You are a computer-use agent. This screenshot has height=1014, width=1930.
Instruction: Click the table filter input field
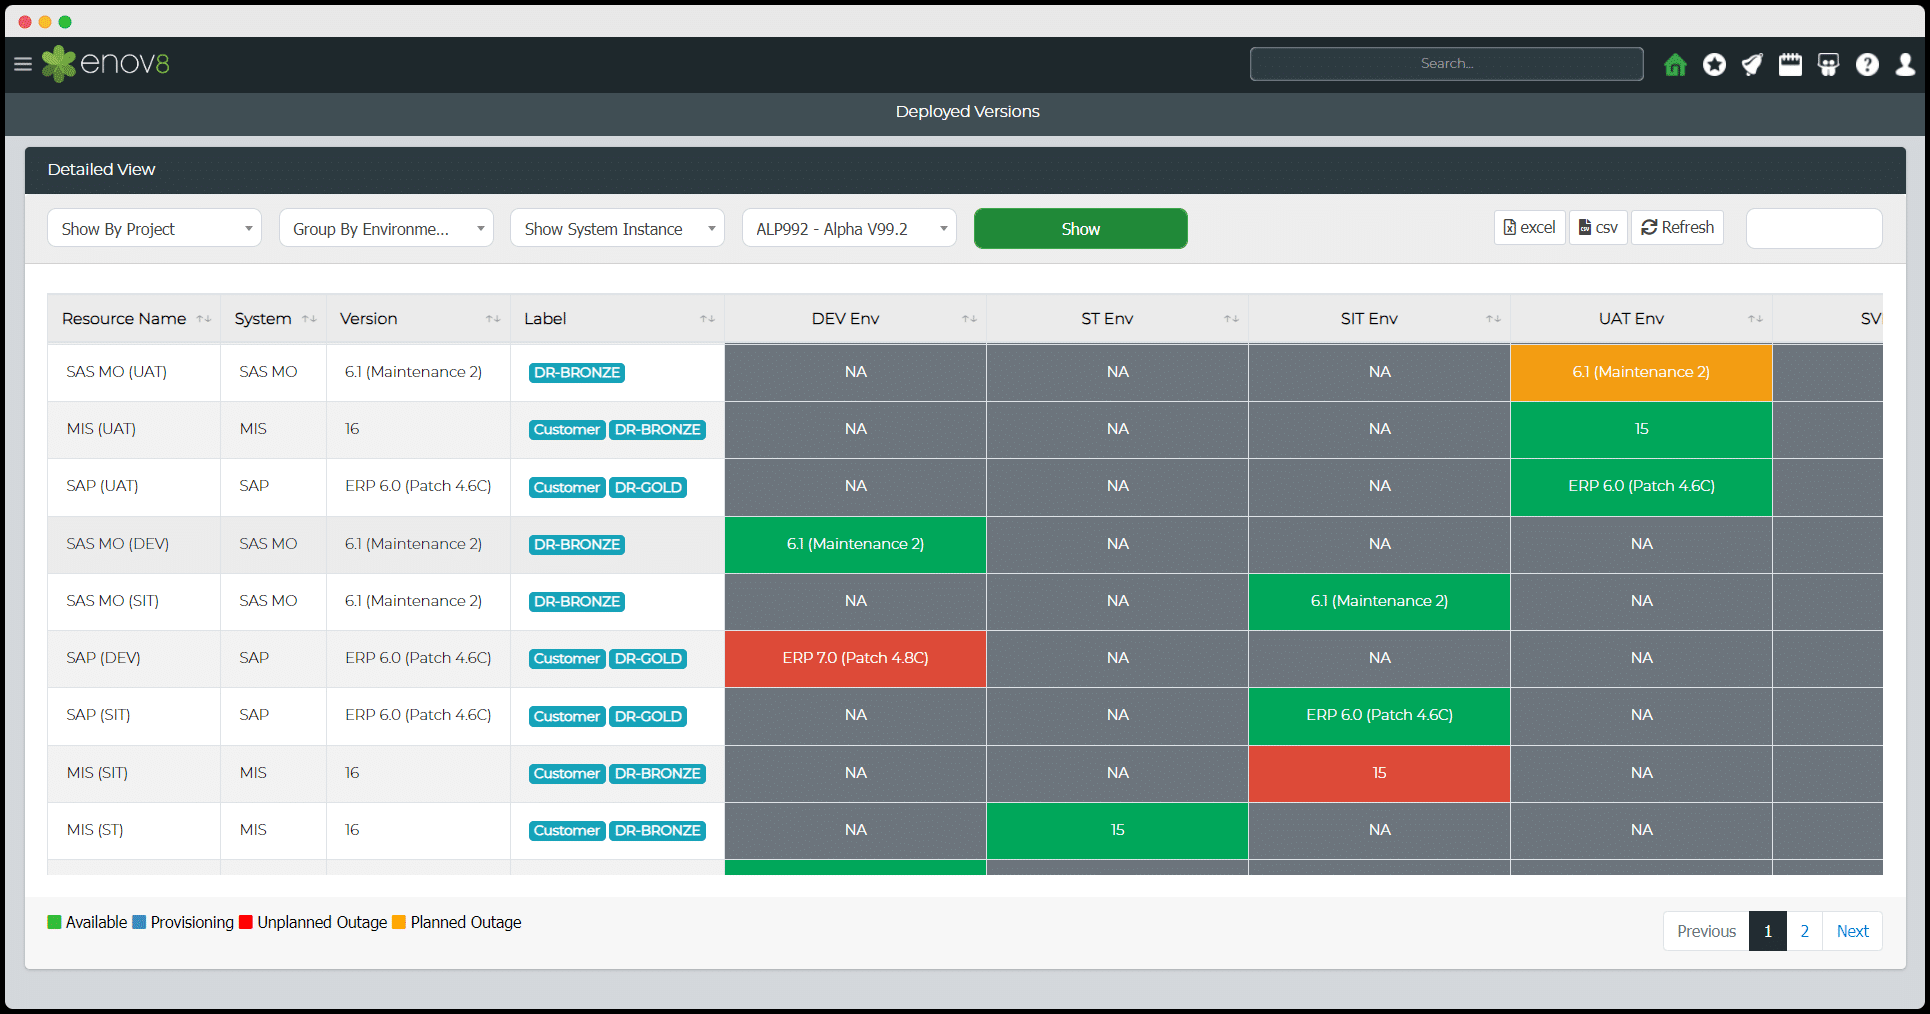1814,228
